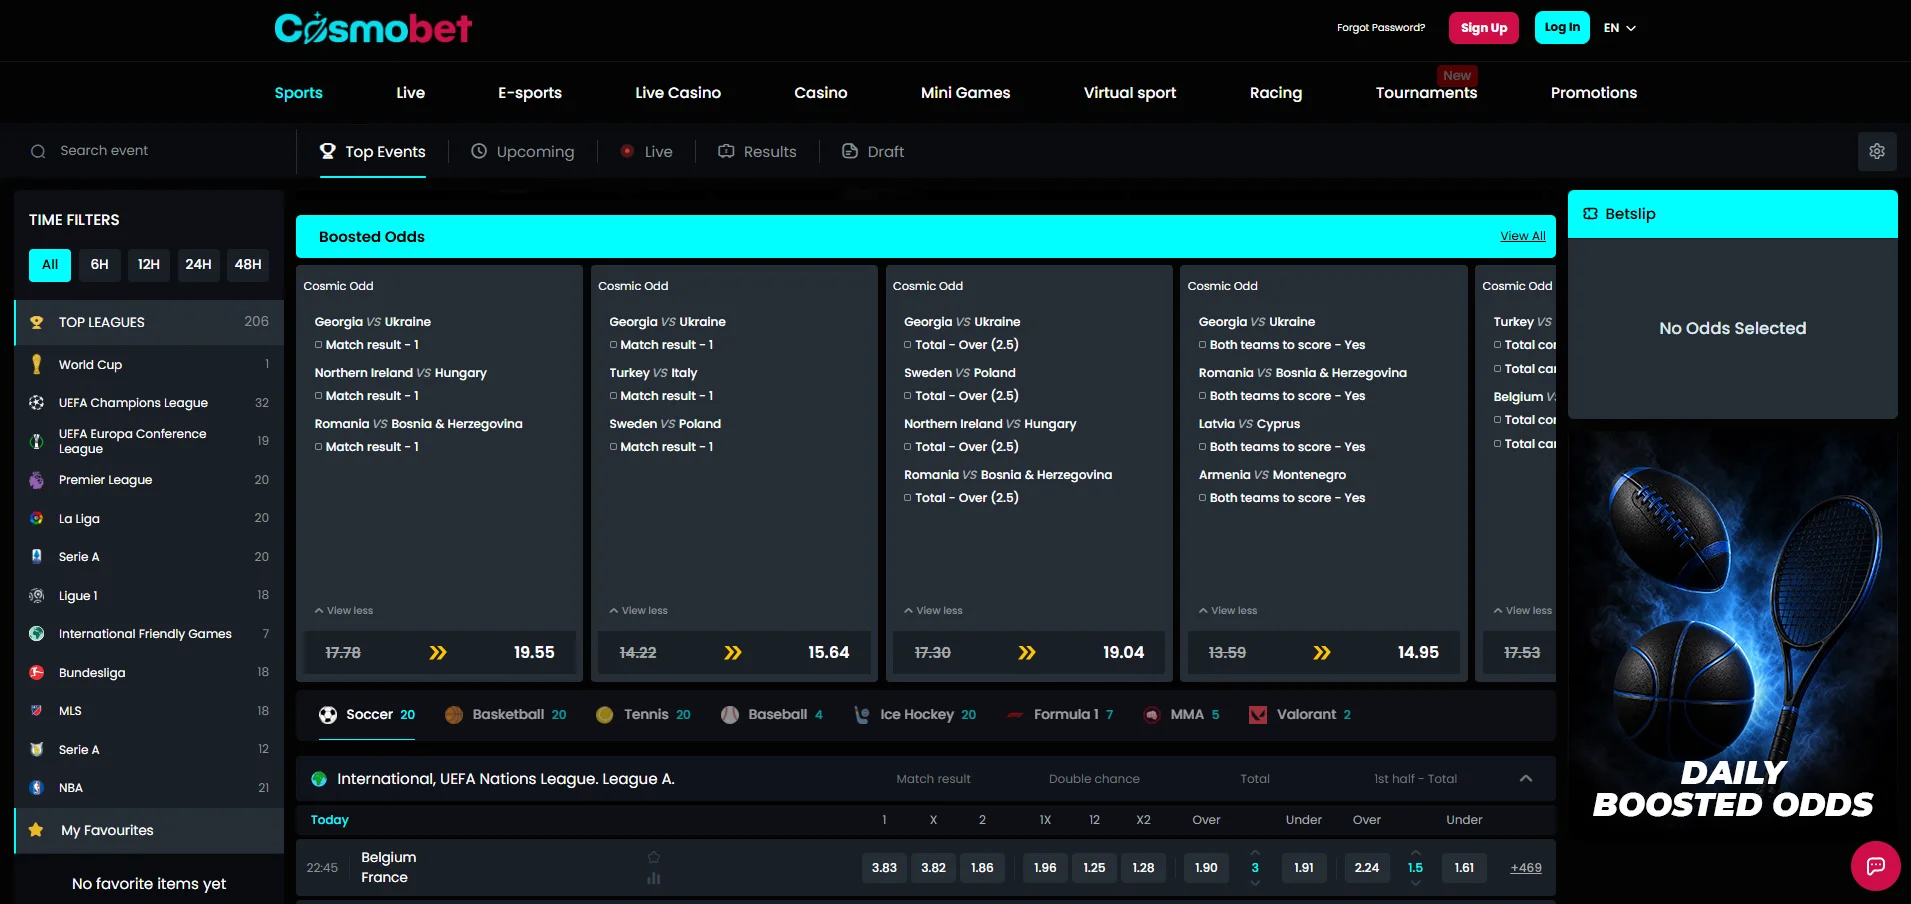Click the Results scoreboard icon
Viewport: 1911px width, 904px height.
pyautogui.click(x=726, y=151)
